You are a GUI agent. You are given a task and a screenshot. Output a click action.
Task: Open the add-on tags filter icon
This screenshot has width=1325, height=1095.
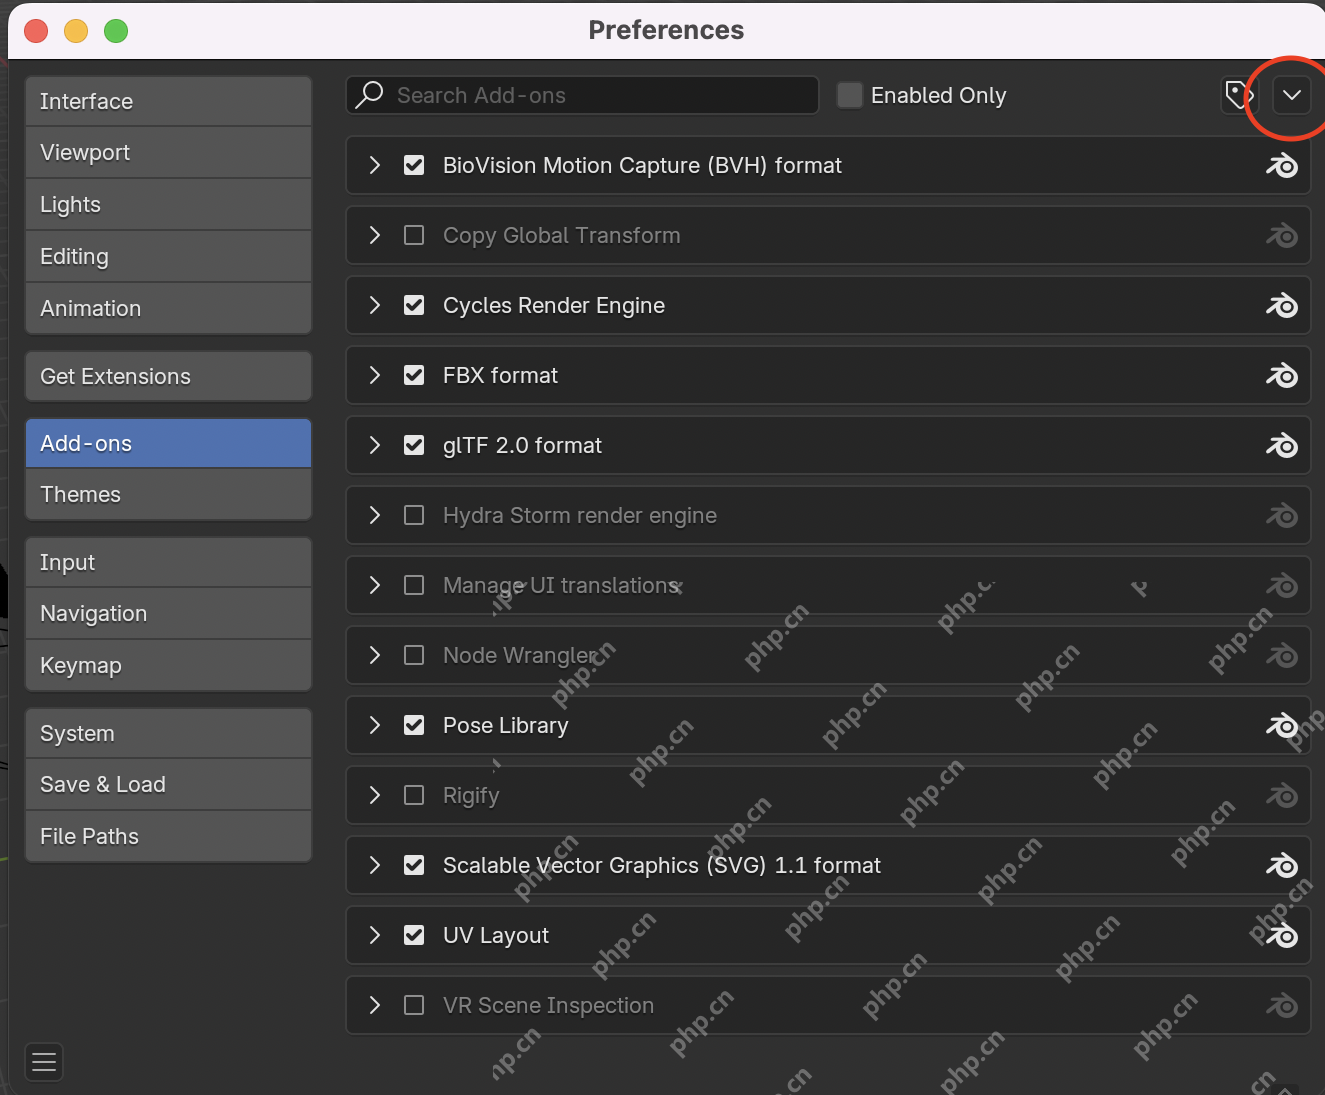1239,95
